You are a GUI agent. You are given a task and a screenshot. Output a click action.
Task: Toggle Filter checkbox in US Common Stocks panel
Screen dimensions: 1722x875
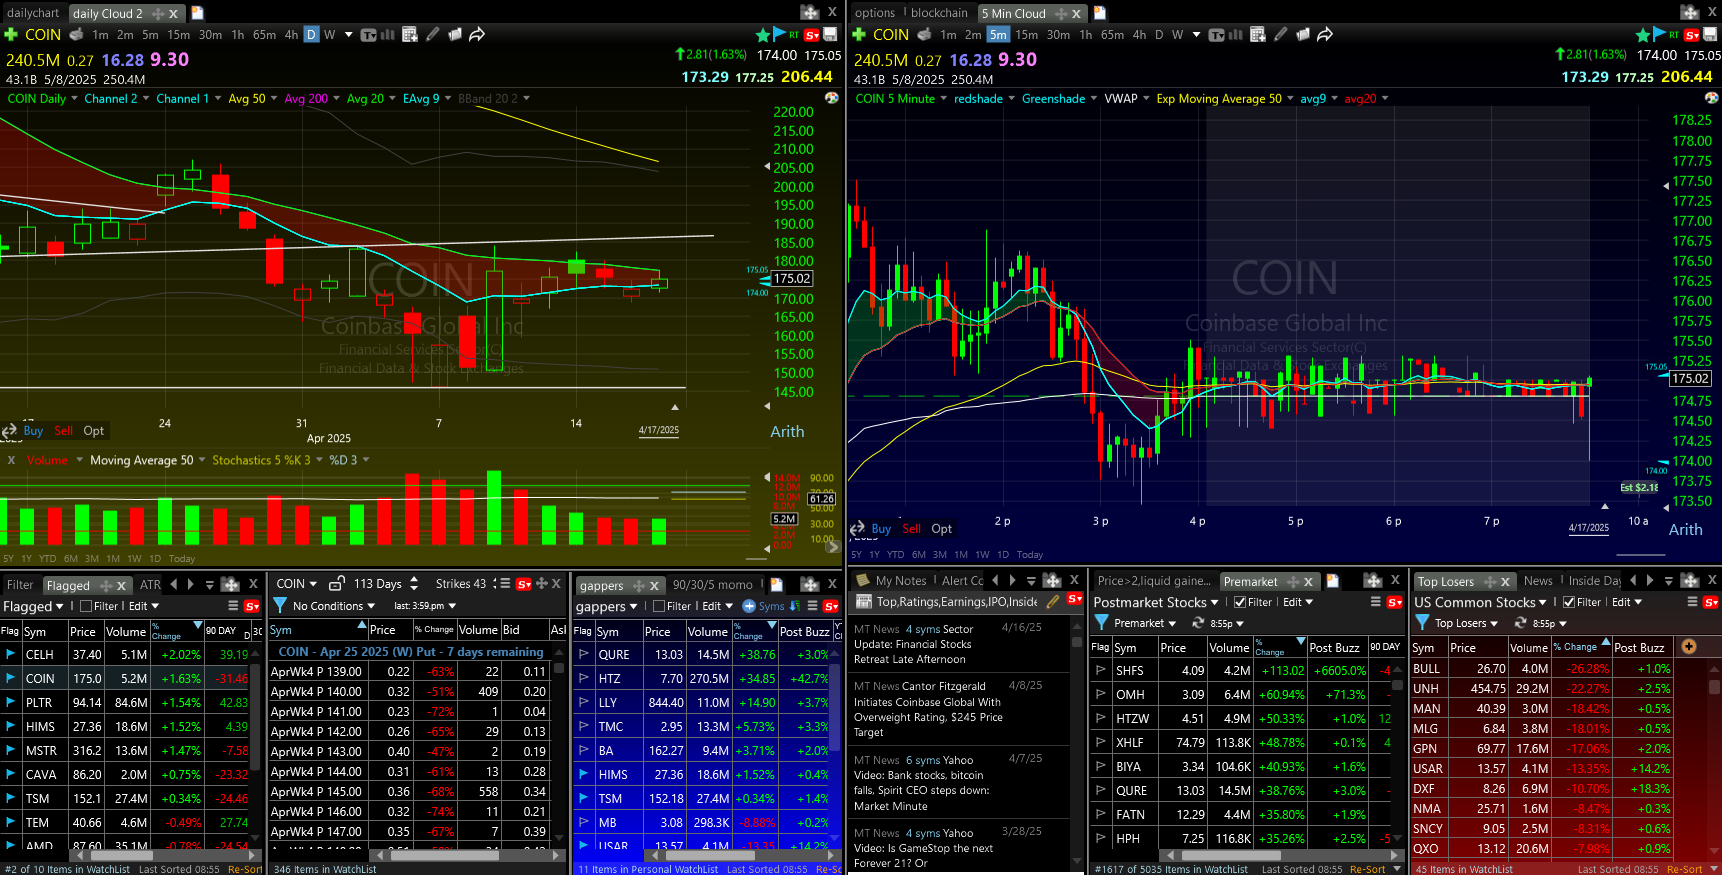(1569, 602)
